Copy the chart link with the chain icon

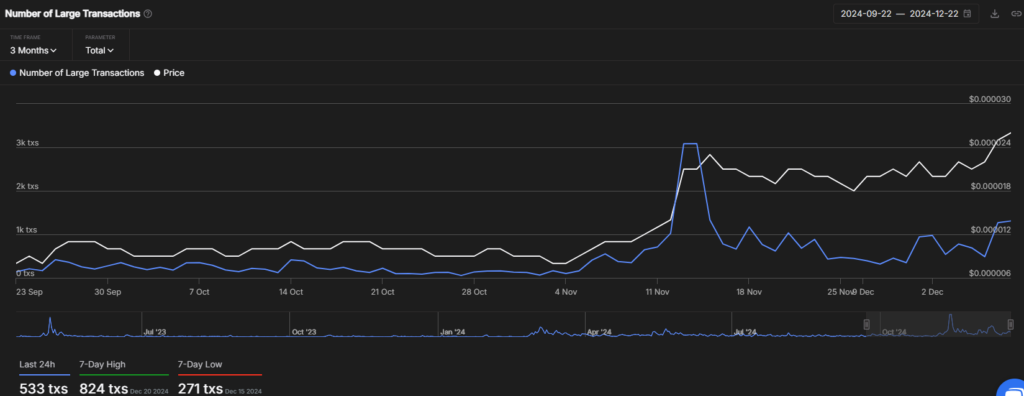1016,14
